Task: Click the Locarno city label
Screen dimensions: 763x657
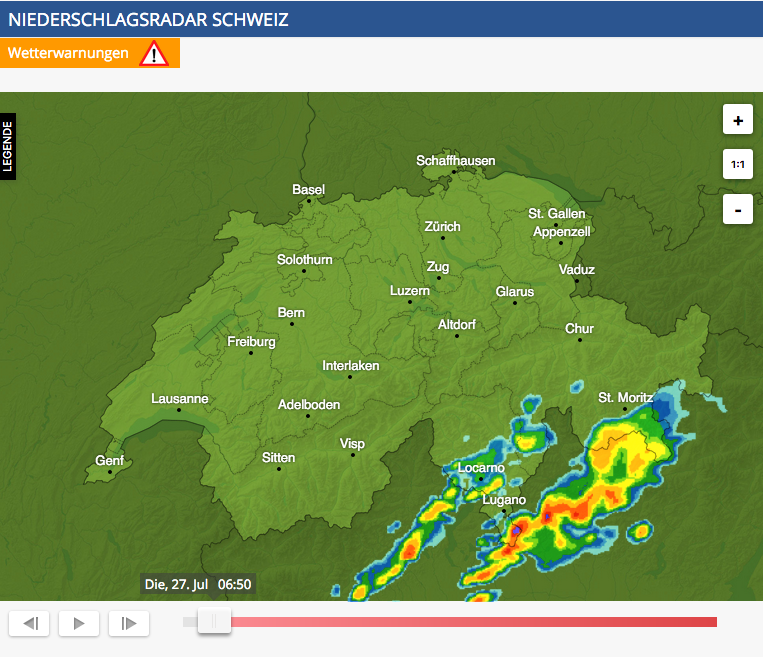Action: [481, 468]
